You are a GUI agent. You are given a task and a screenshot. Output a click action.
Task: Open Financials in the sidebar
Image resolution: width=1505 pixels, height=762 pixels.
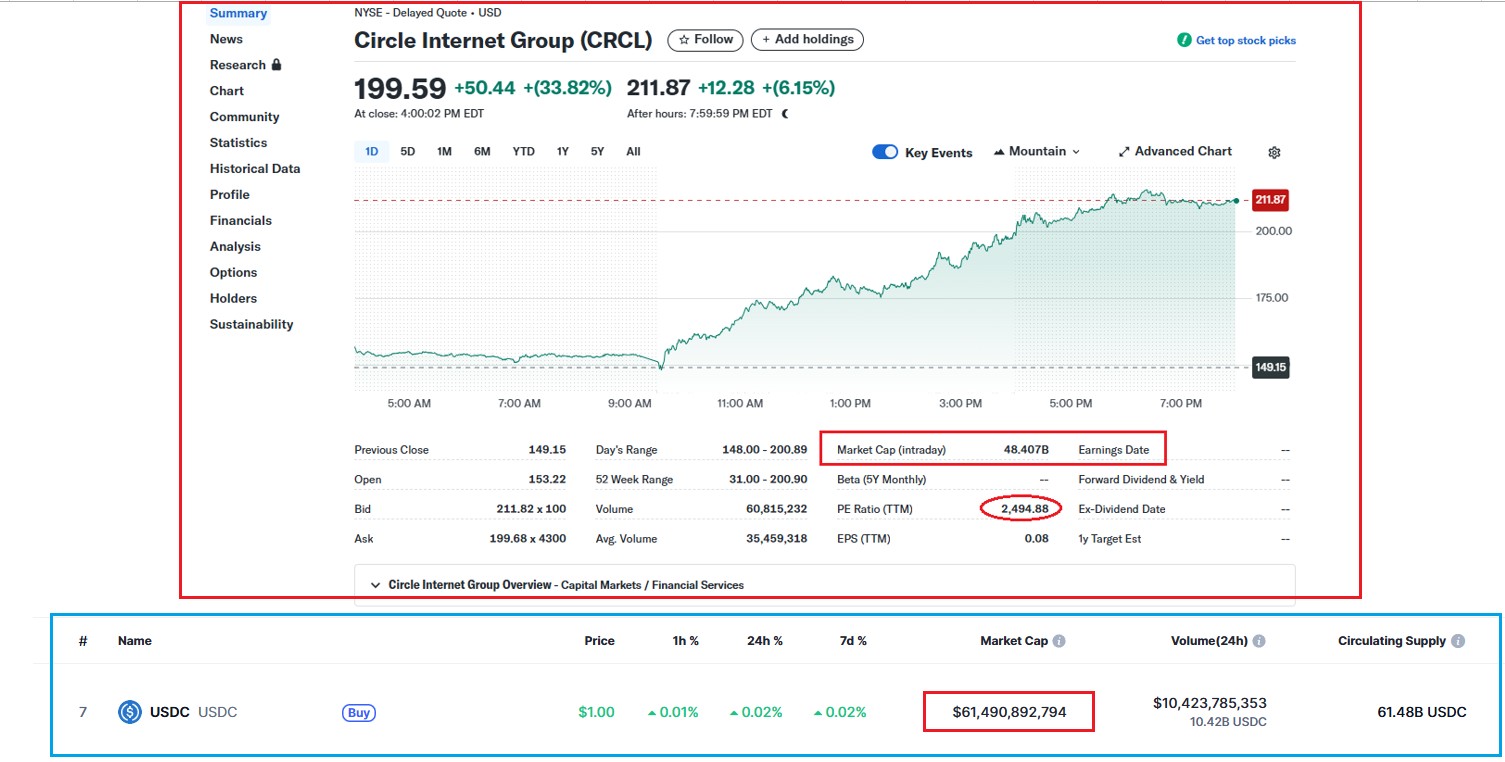pos(241,221)
